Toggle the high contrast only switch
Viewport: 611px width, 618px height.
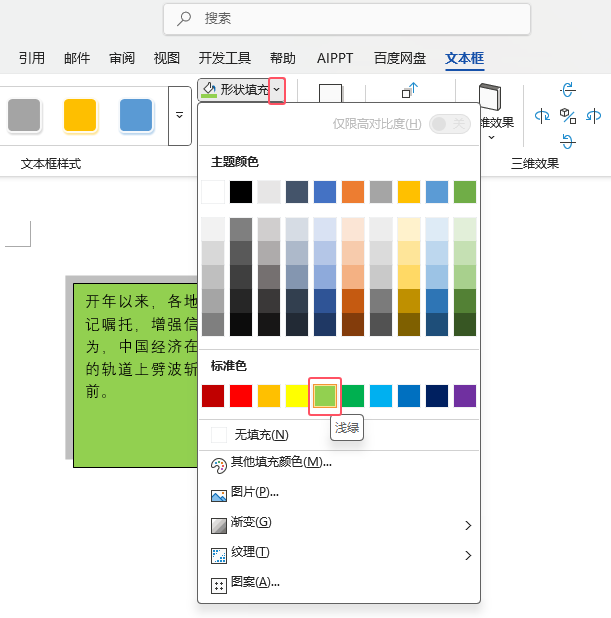[450, 124]
